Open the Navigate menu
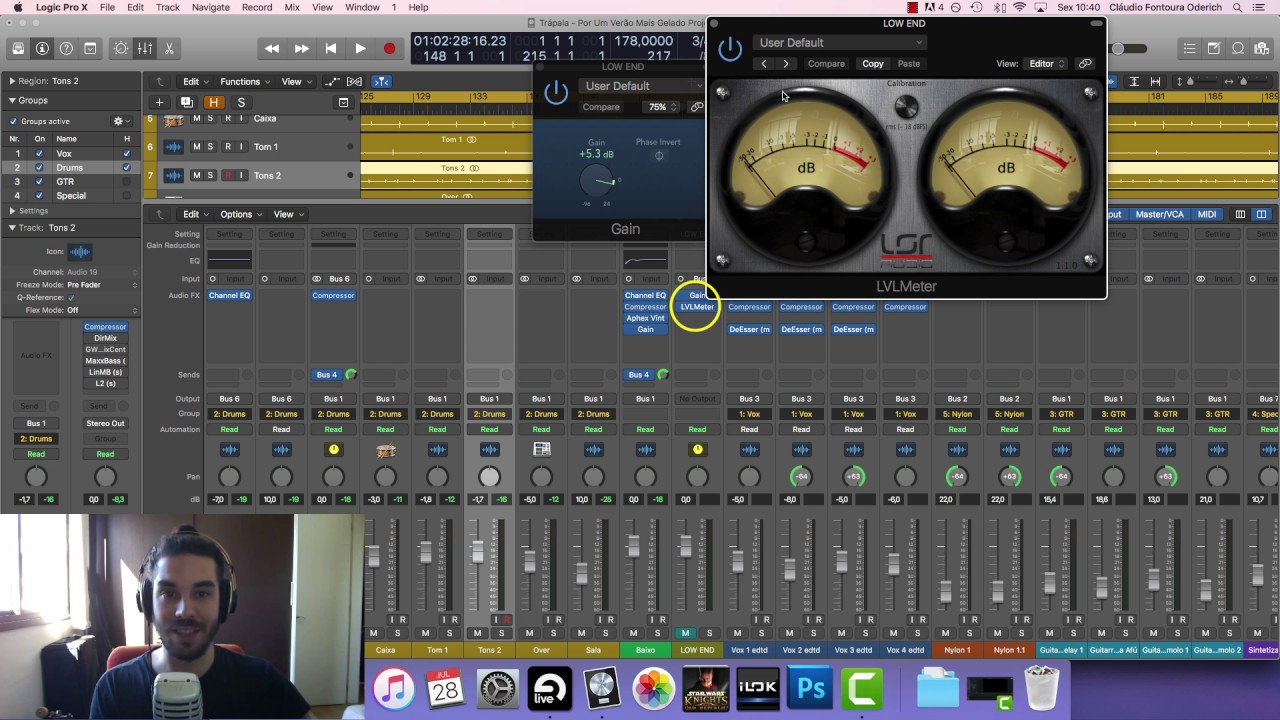The height and width of the screenshot is (720, 1280). 210,7
